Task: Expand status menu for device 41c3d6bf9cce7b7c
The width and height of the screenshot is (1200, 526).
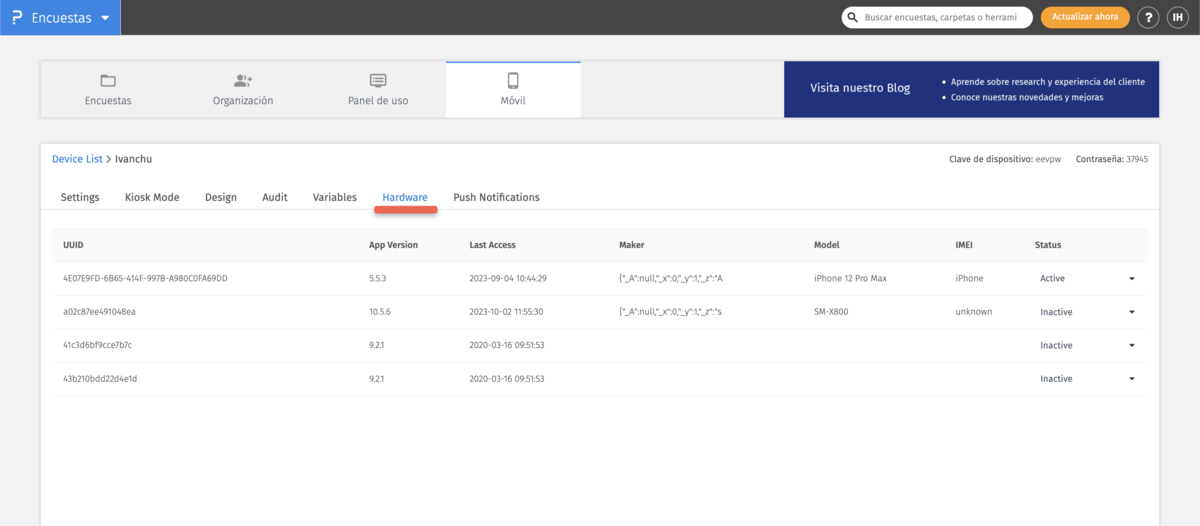Action: [1132, 346]
